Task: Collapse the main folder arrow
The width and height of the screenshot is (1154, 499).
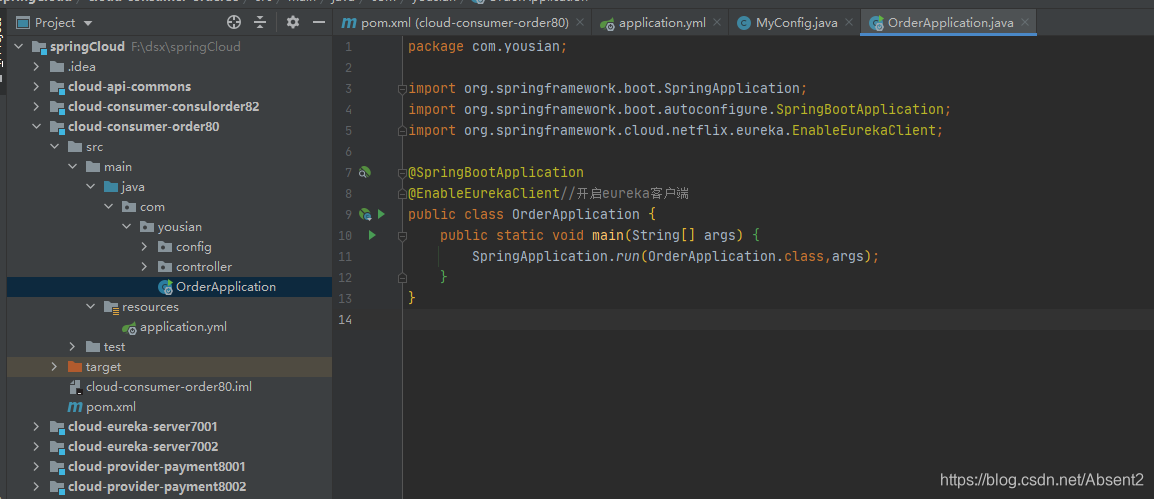Action: 72,166
